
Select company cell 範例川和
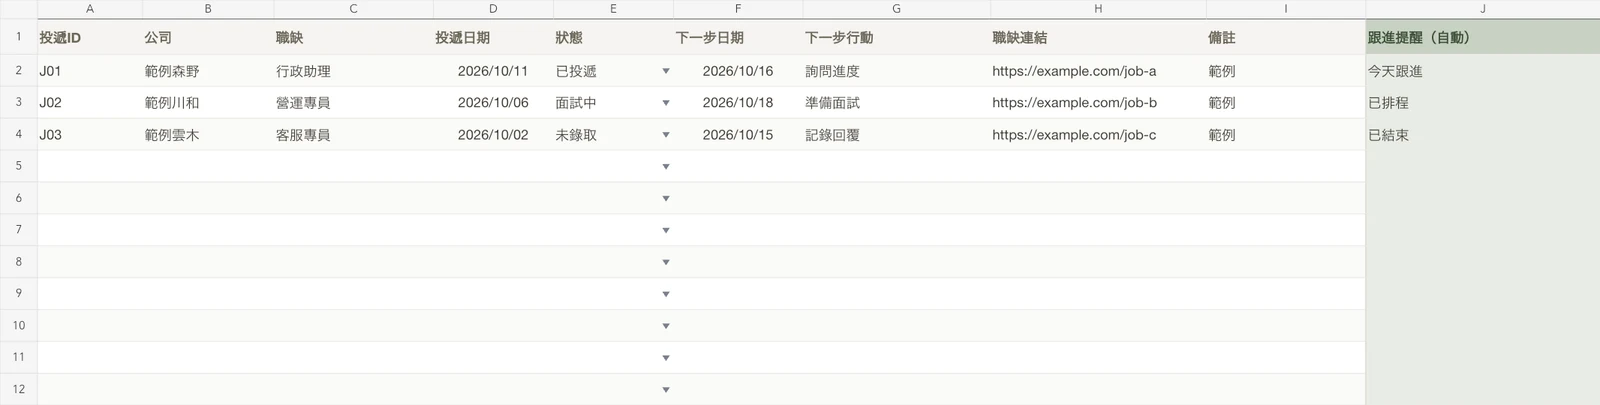point(208,103)
